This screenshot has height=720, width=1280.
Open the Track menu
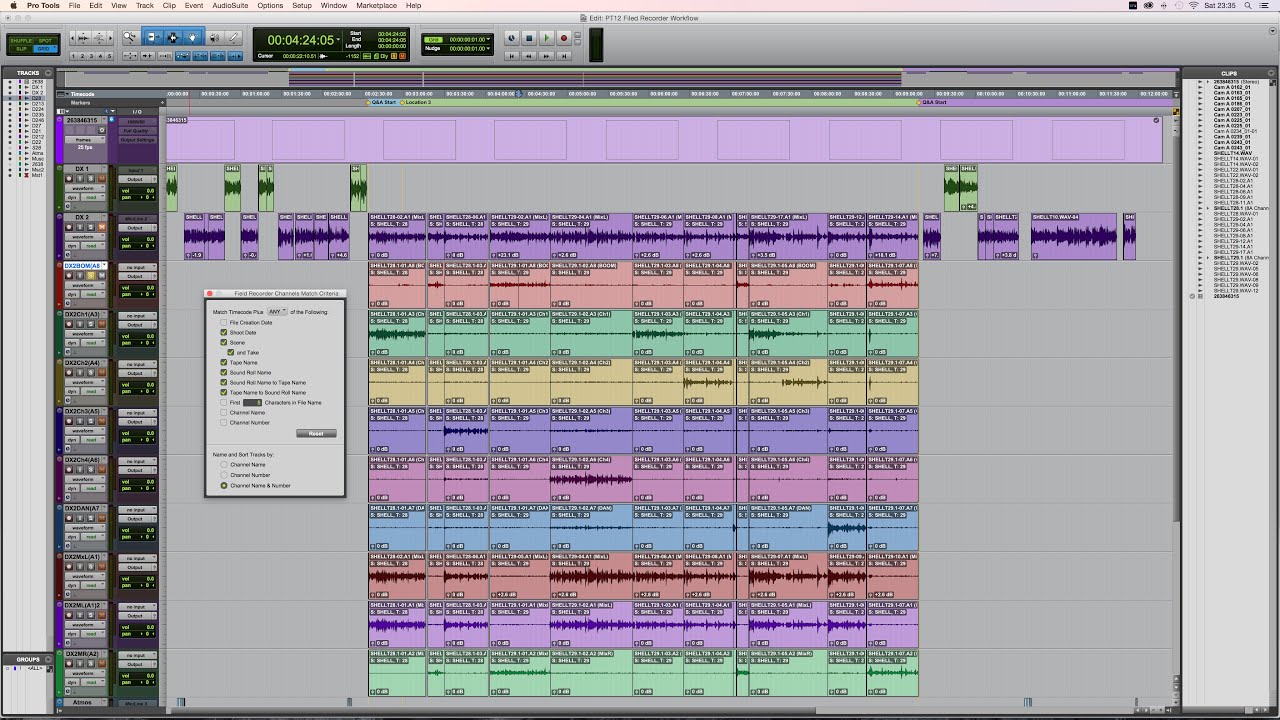(x=144, y=6)
